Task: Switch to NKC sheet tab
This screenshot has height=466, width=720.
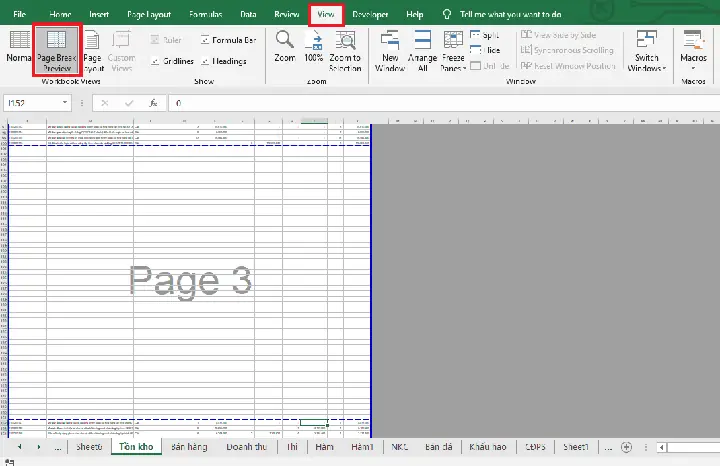Action: coord(399,447)
